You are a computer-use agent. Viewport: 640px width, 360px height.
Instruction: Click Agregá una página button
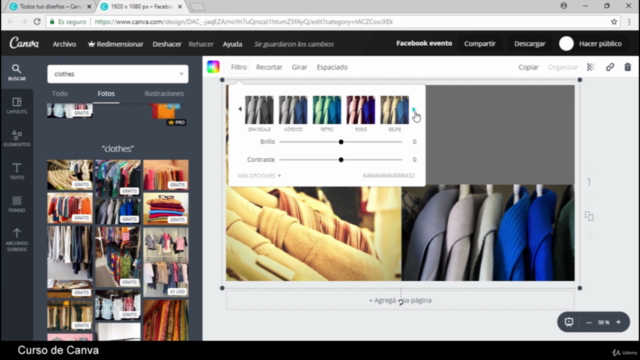(x=400, y=300)
